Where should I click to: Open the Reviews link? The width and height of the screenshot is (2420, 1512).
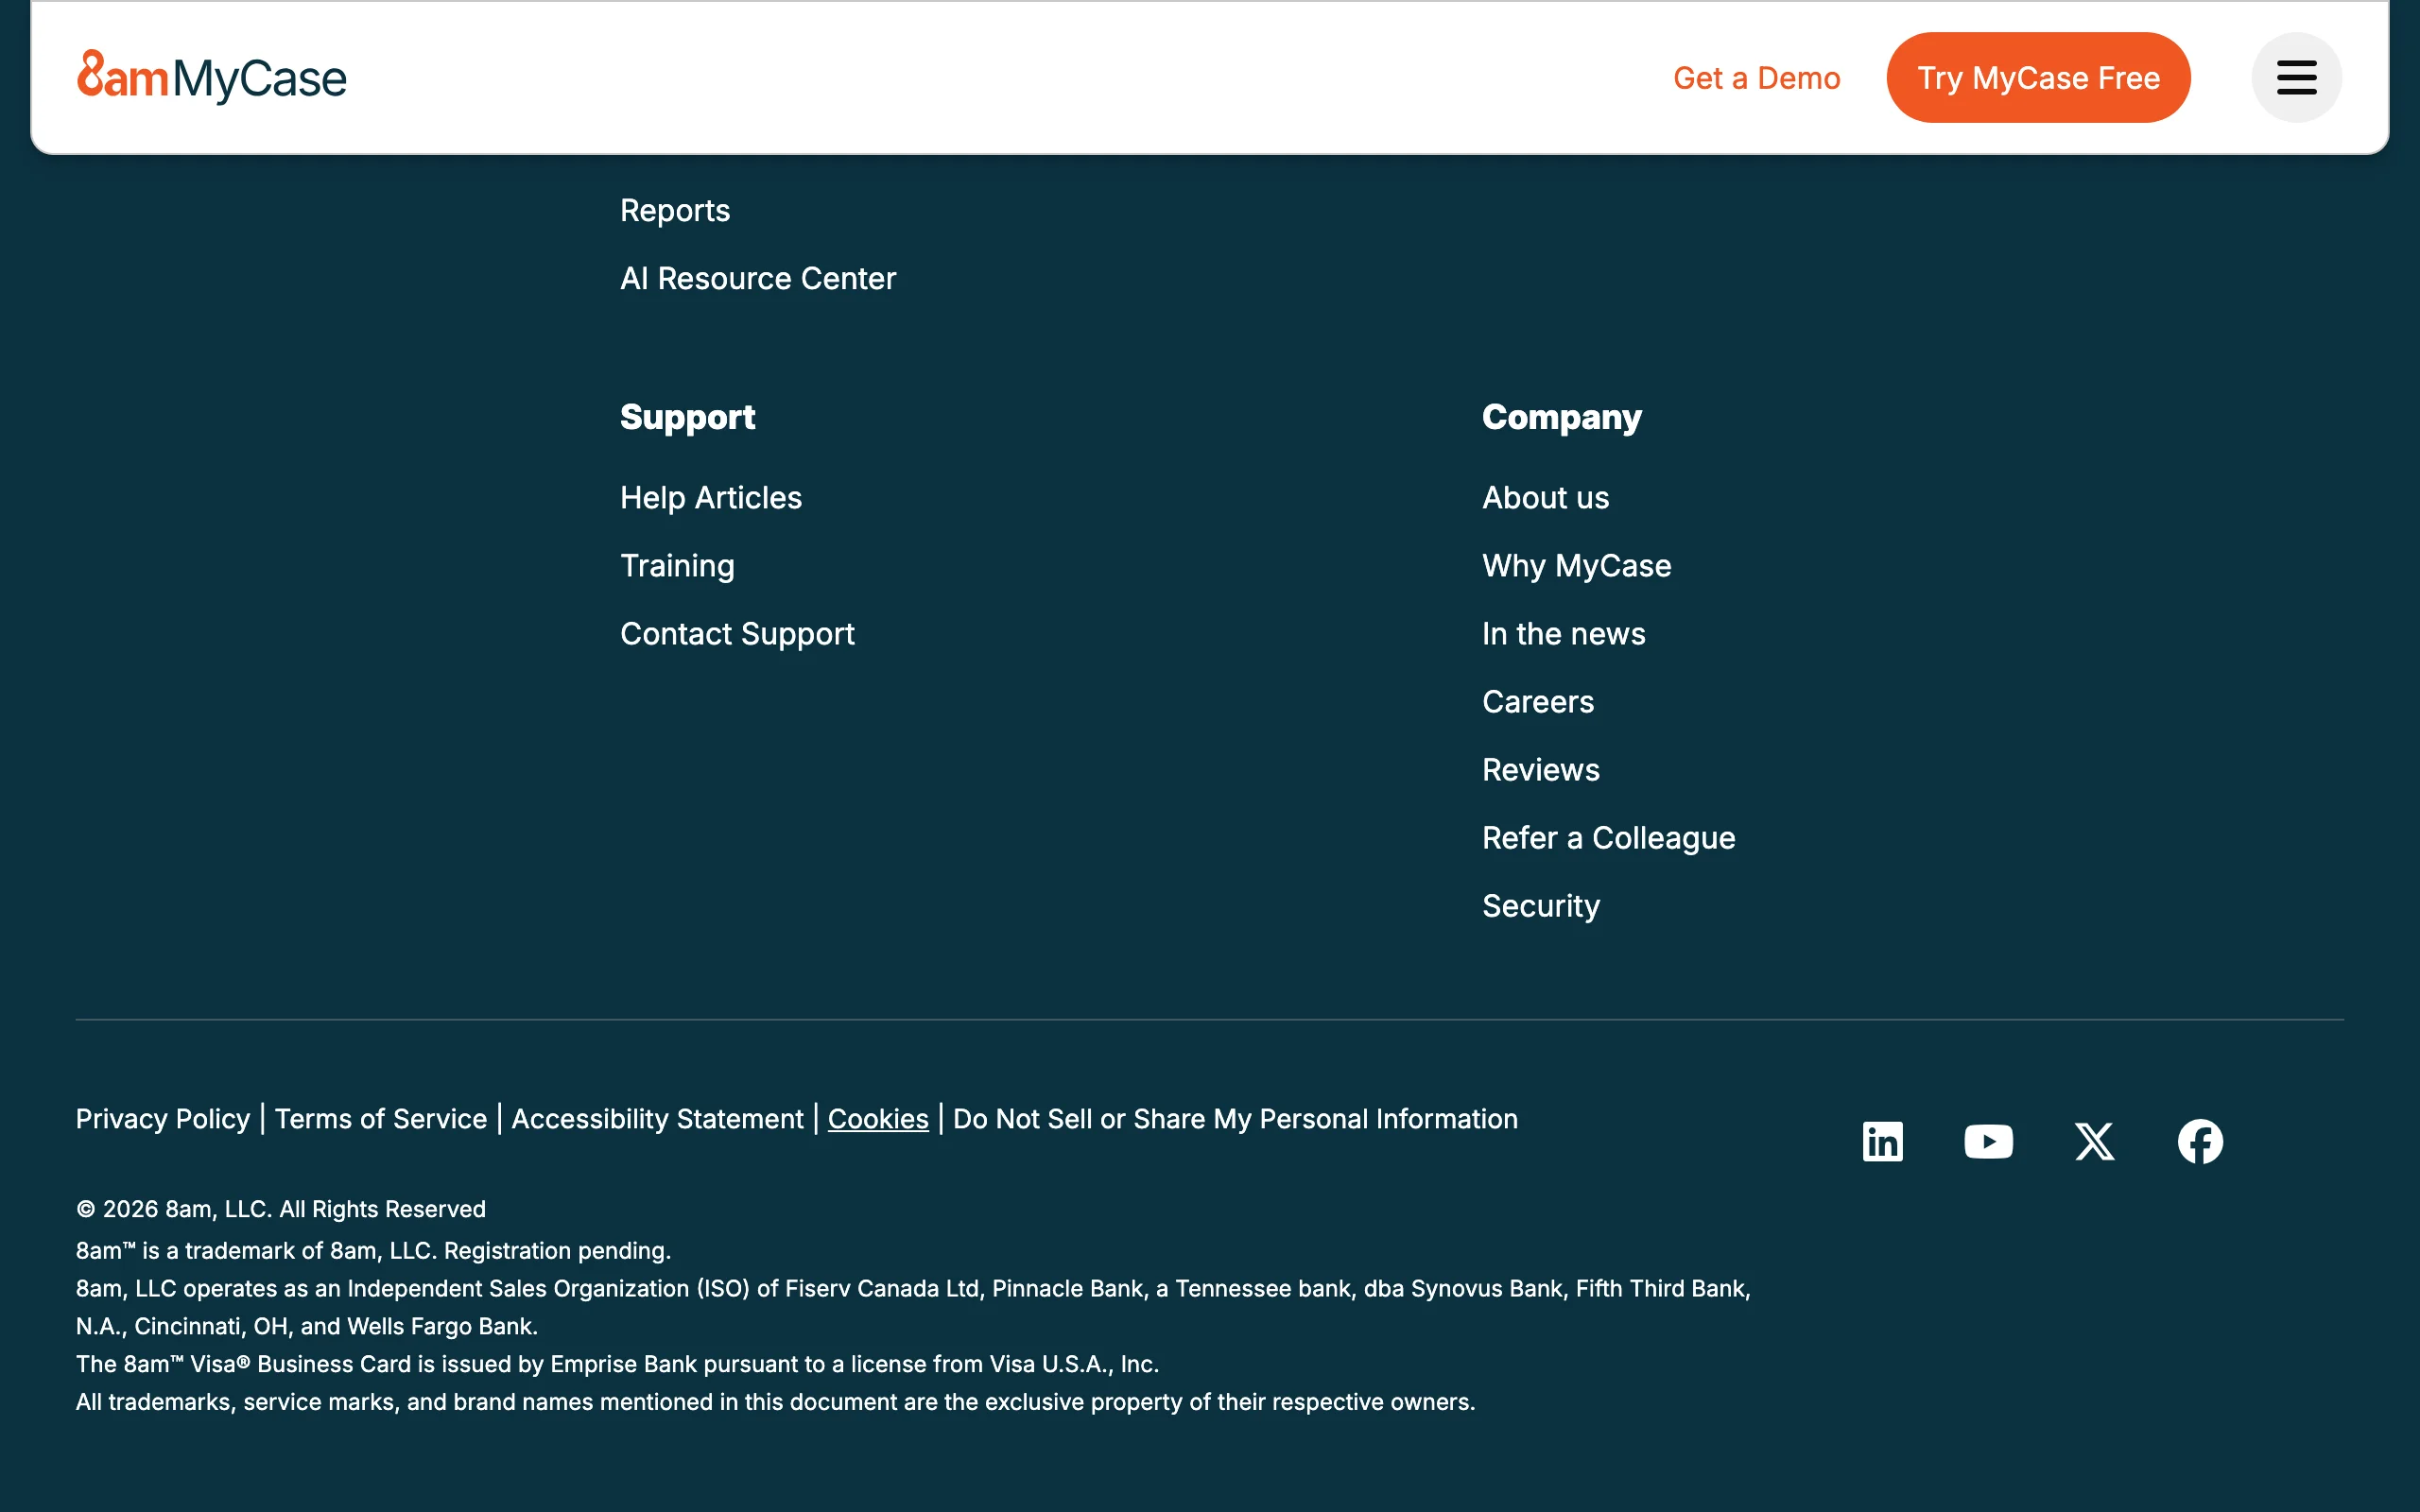point(1540,770)
